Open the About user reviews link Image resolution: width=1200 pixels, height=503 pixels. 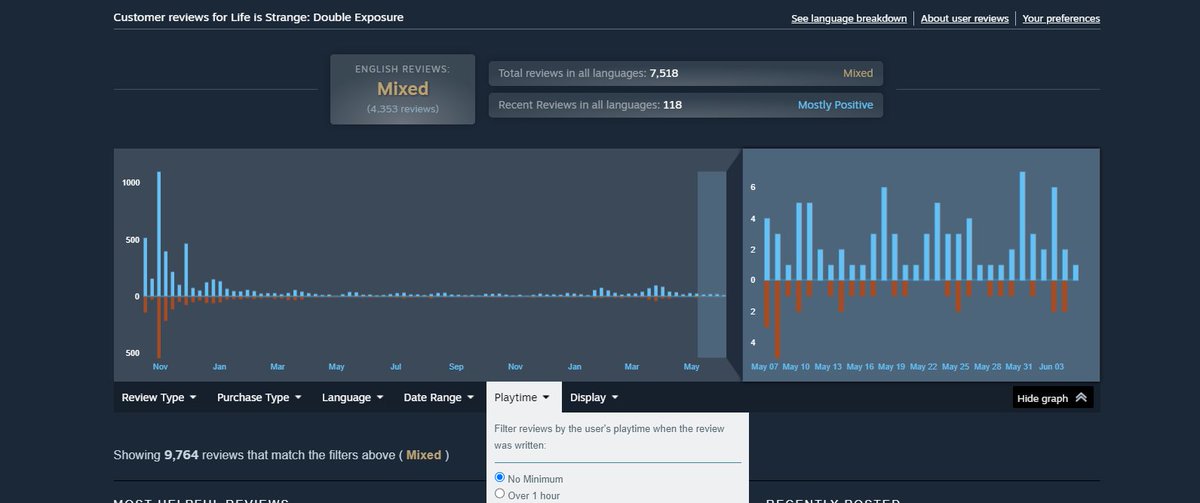click(967, 18)
